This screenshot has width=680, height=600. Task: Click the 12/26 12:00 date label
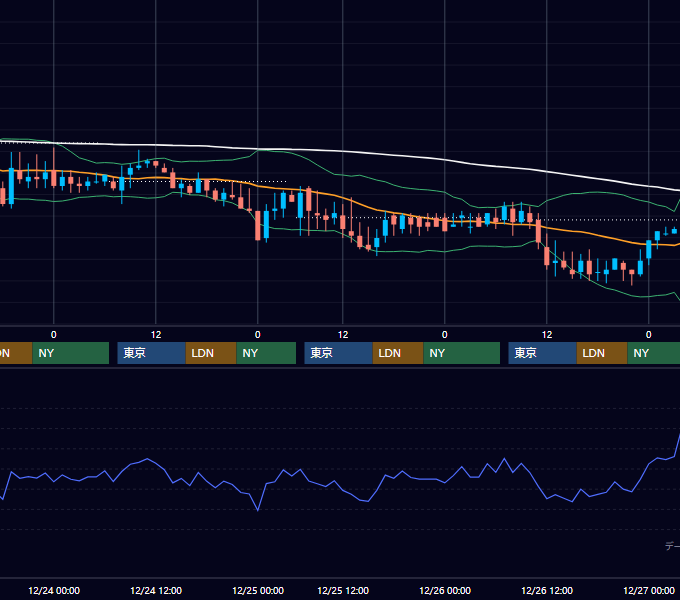547,590
